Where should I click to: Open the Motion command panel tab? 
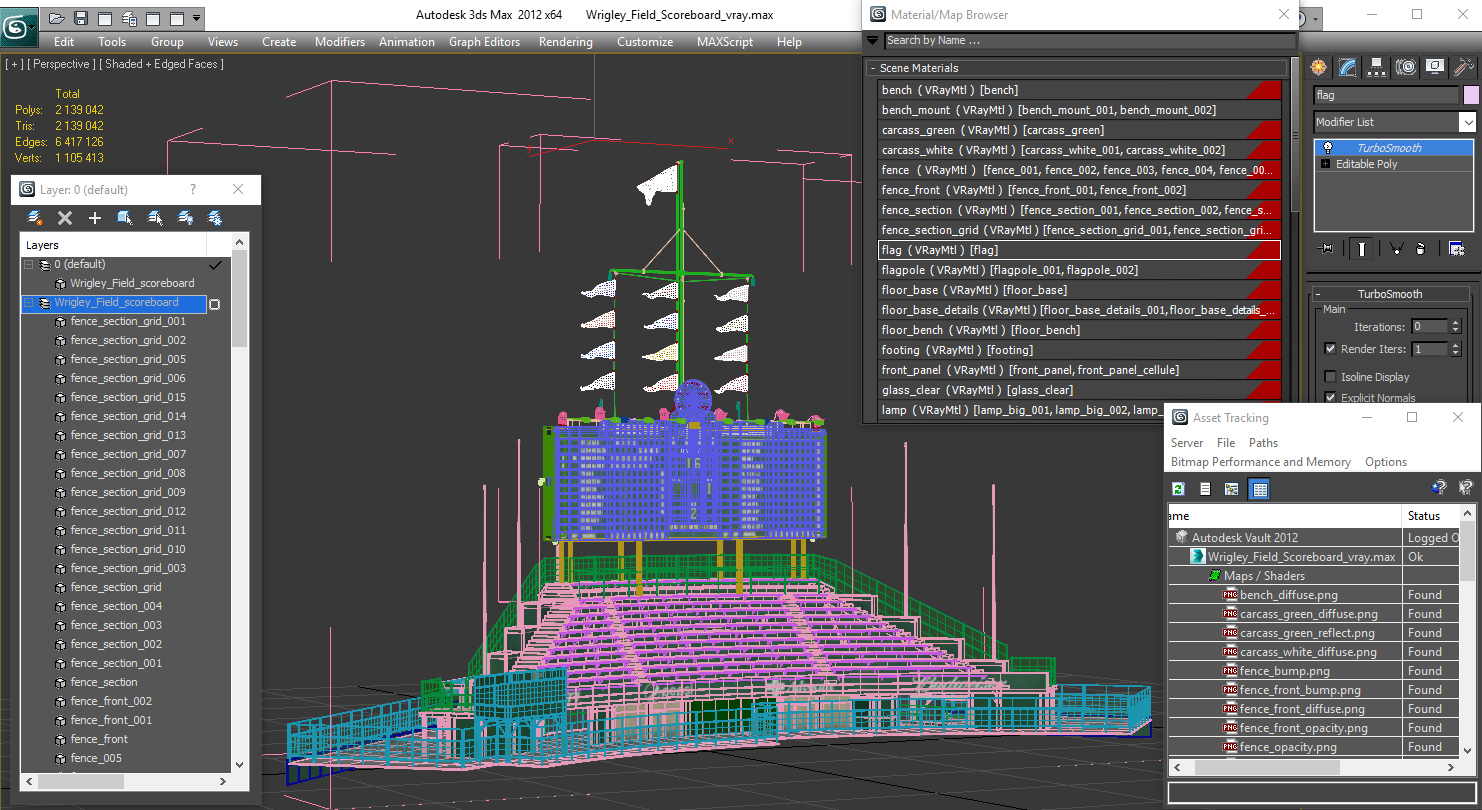tap(1406, 67)
